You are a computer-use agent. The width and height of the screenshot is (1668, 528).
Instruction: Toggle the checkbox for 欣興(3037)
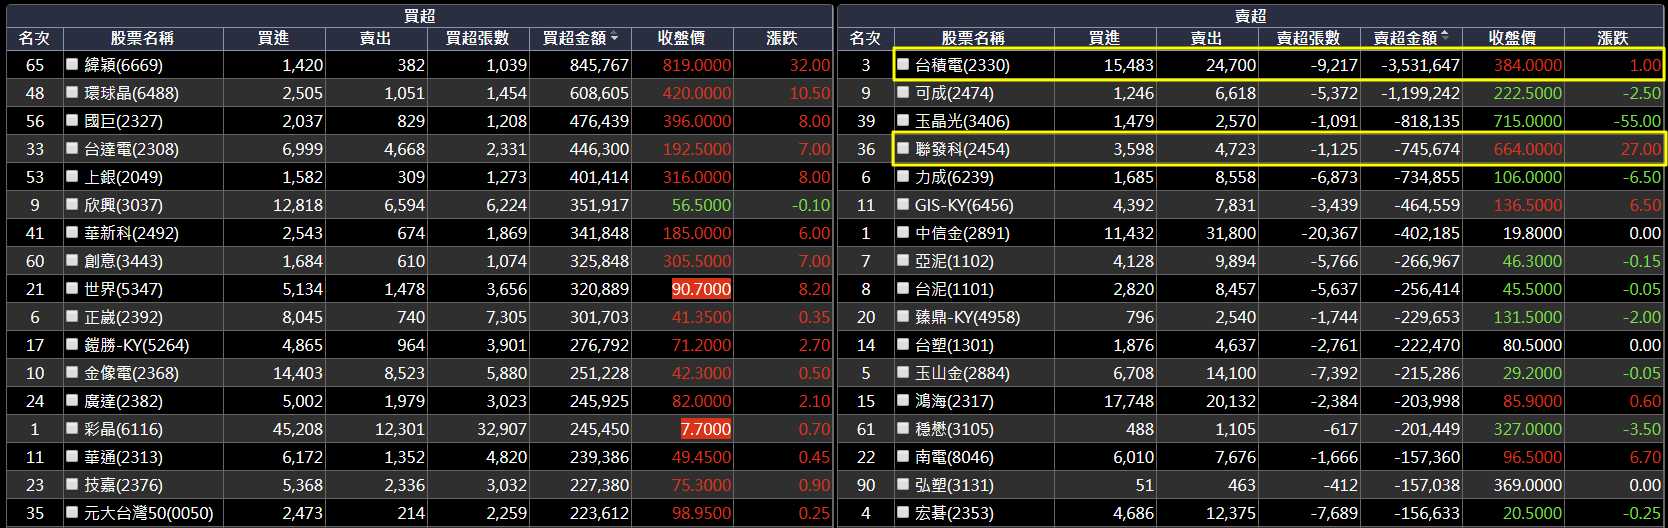(x=72, y=204)
